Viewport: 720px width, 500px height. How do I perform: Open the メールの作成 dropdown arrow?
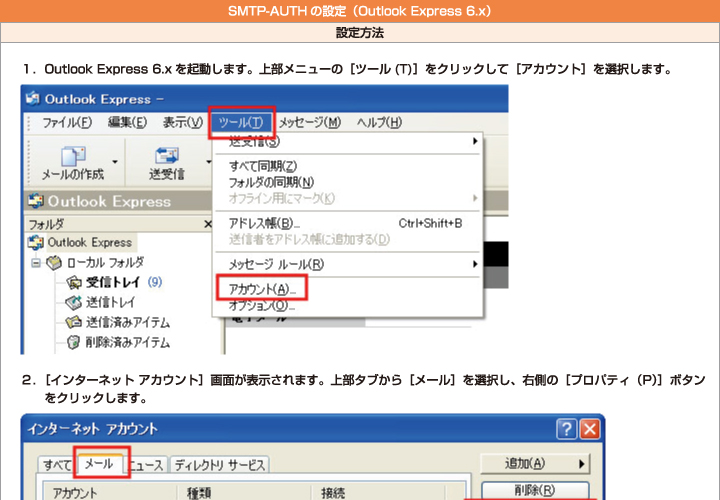(x=115, y=162)
